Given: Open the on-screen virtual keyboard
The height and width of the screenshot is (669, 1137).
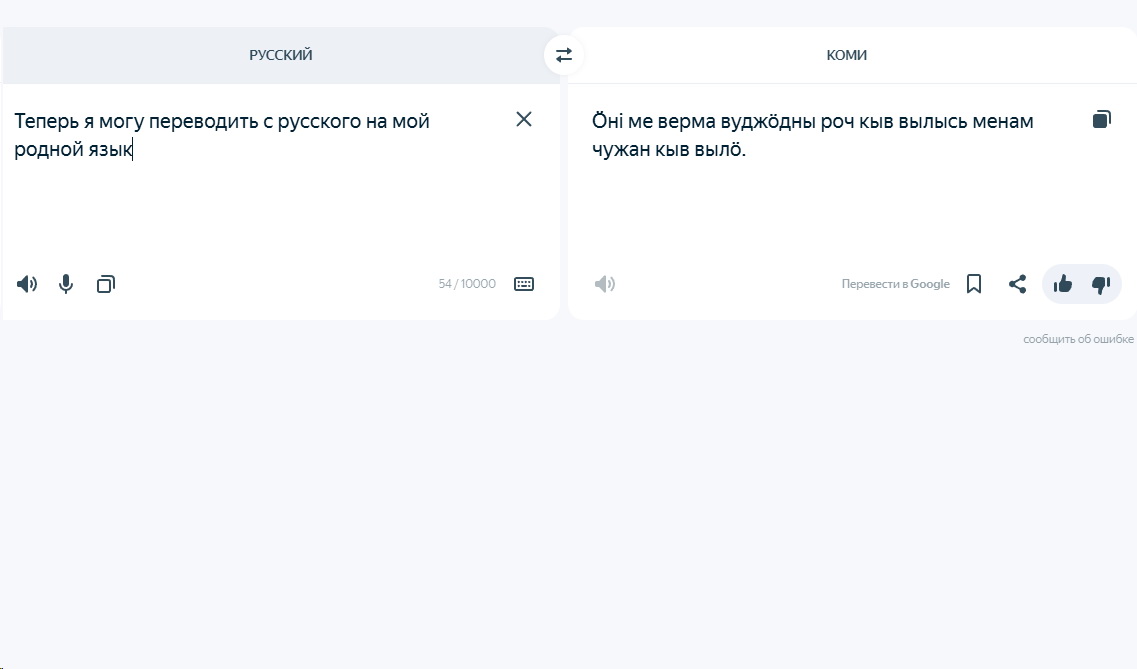Looking at the screenshot, I should click(524, 284).
